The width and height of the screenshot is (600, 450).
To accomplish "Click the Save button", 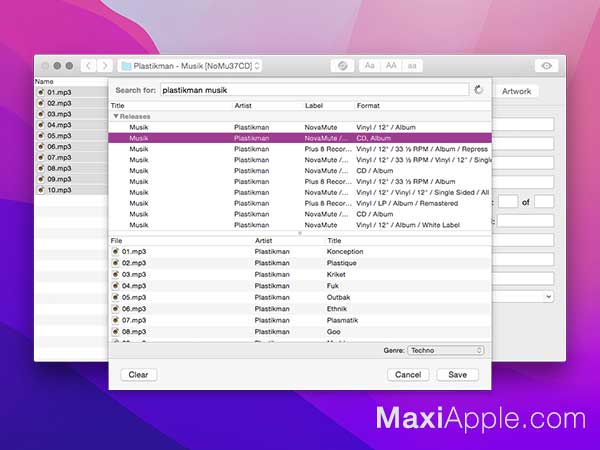I will 457,375.
